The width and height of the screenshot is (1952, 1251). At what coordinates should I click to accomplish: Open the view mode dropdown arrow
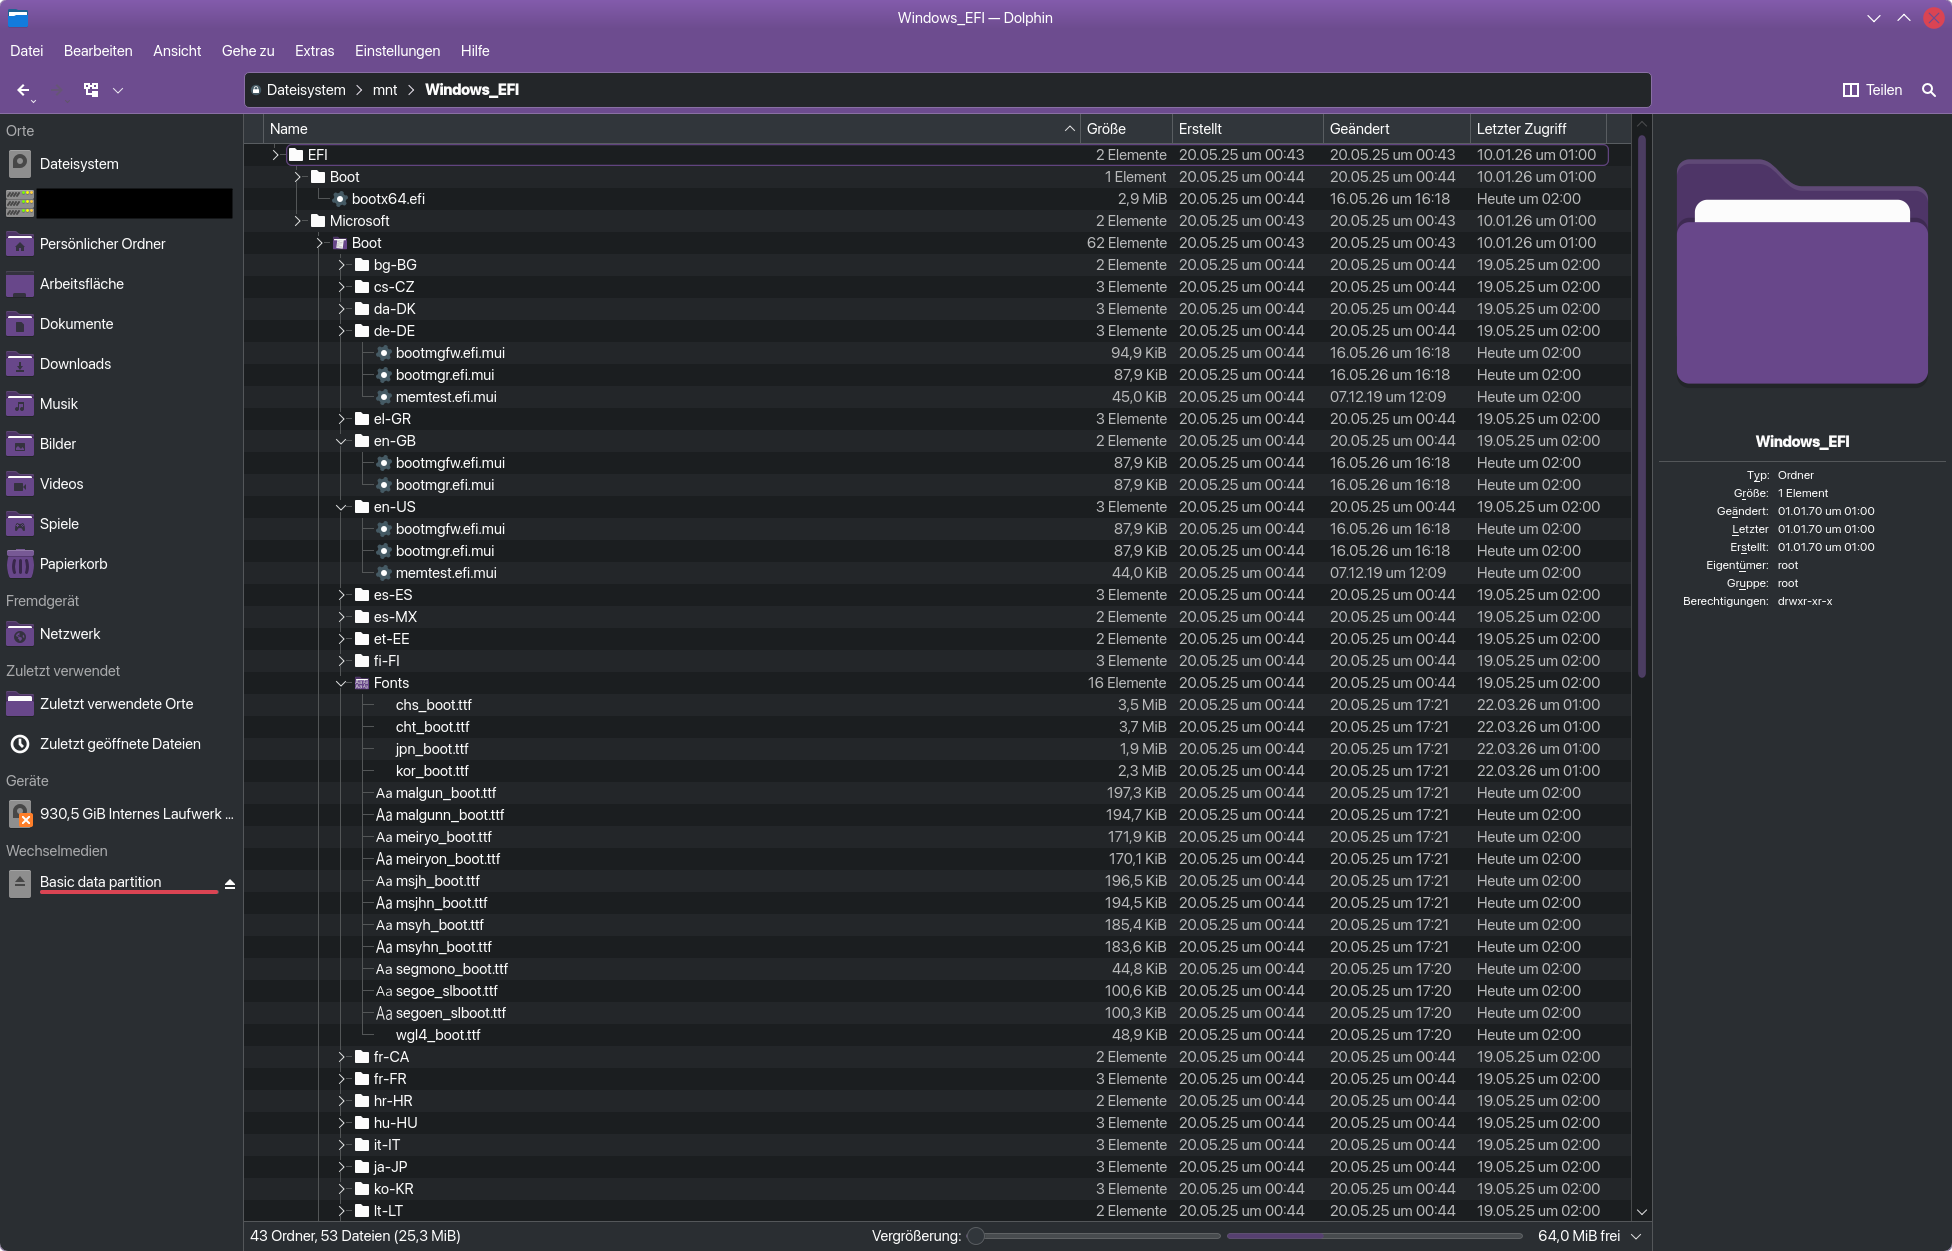118,90
